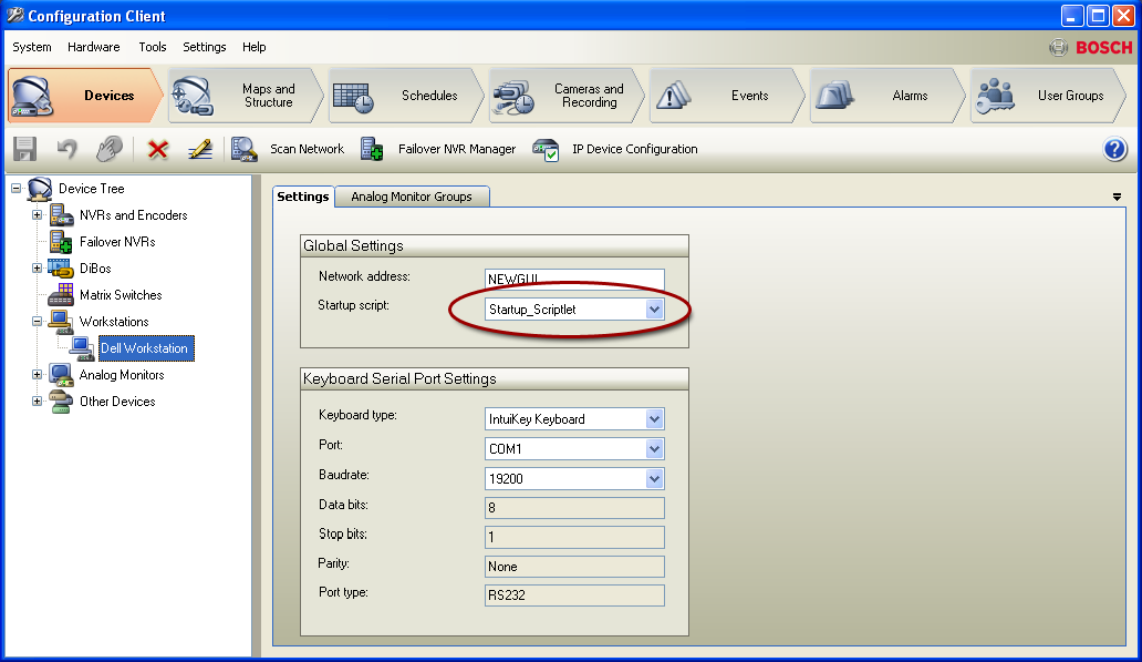Open the Keyboard type dropdown
This screenshot has width=1142, height=662.
coord(655,419)
